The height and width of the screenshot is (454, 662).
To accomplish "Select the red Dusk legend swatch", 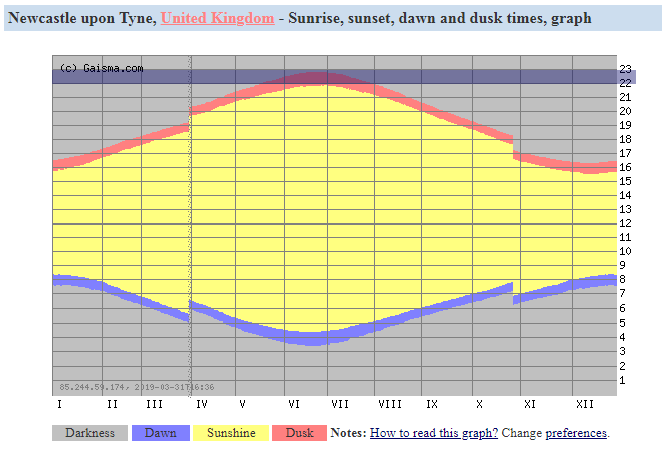I will click(x=300, y=433).
